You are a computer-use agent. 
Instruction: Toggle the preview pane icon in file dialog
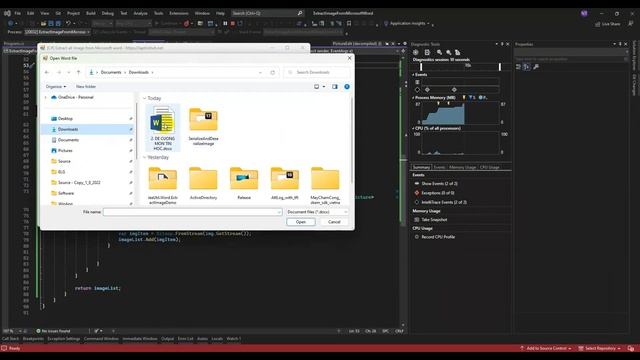click(x=335, y=87)
